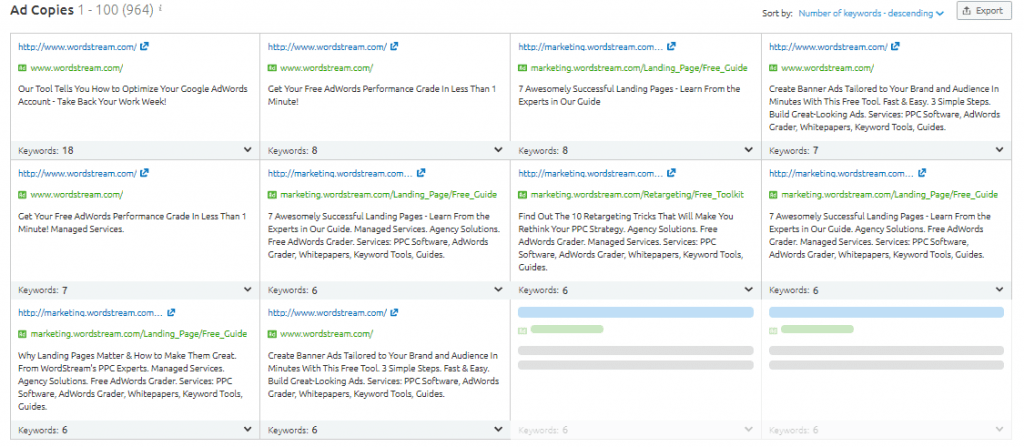Click 'Why Landing Pages Matter & How to Make Them Great' text
Screen dimensions: 1024x447
(x=131, y=381)
